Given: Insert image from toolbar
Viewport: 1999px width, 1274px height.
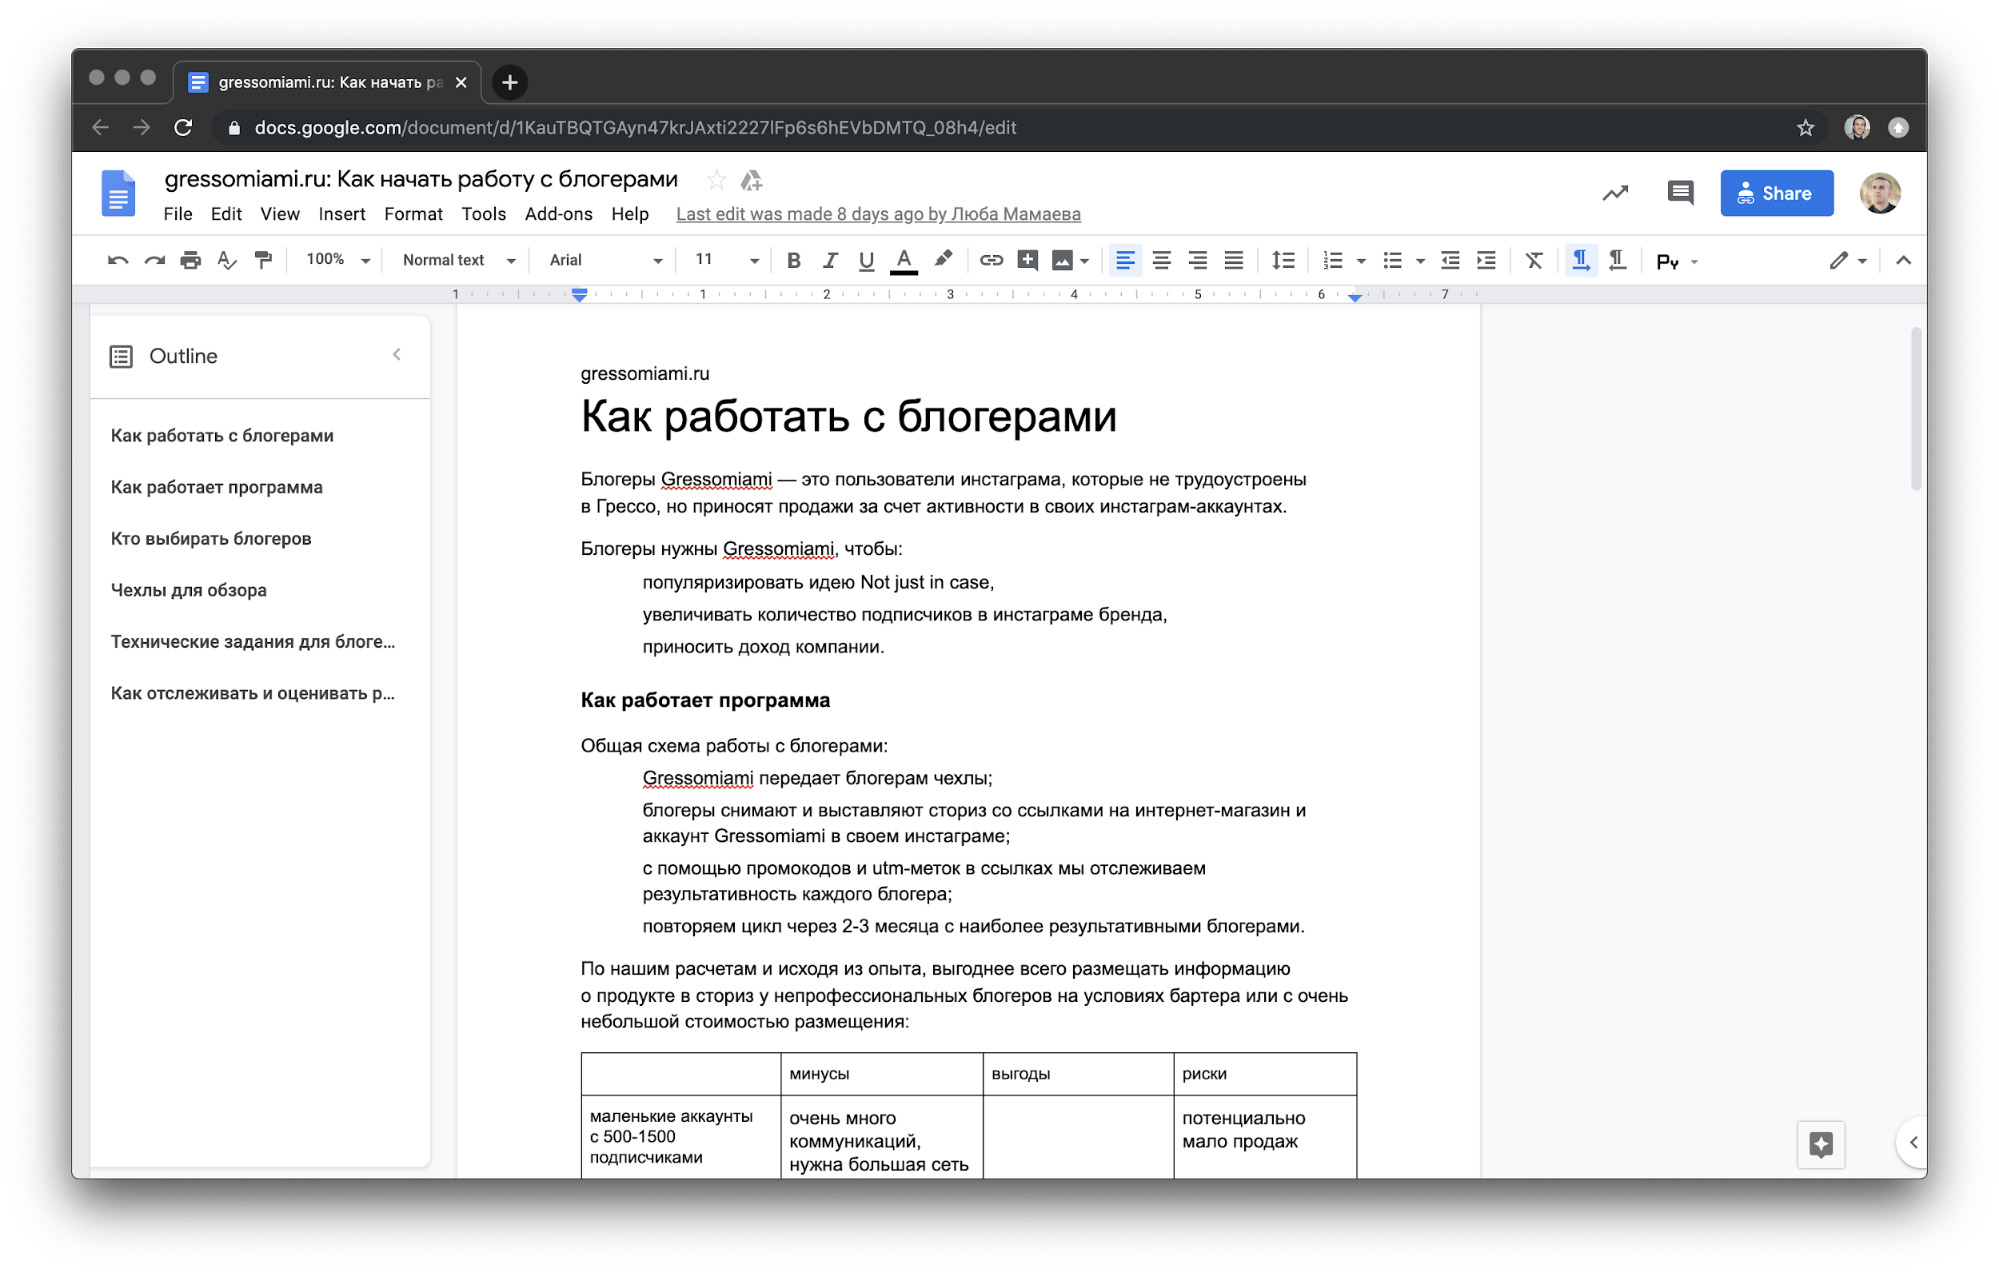Looking at the screenshot, I should click(x=1062, y=261).
